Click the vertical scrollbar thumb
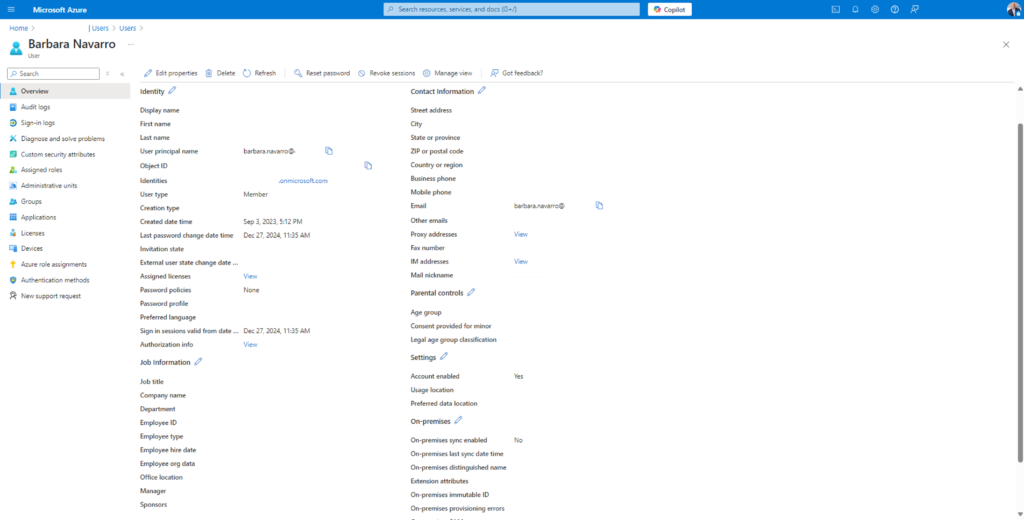The image size is (1024, 520). [x=1020, y=291]
